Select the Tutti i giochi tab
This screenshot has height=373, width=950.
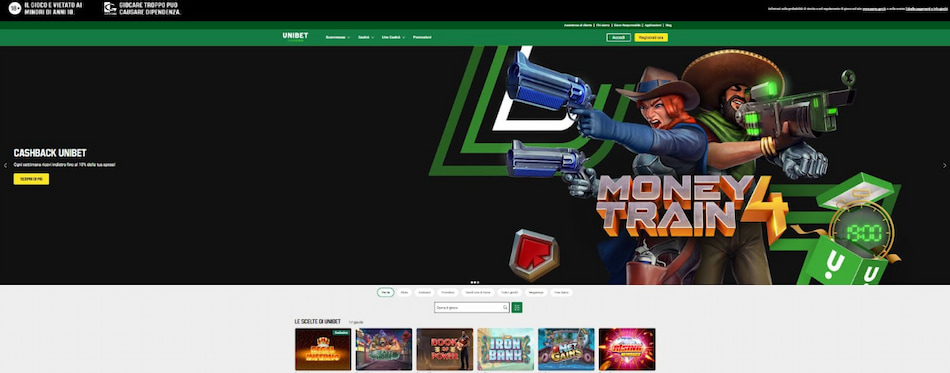tap(510, 292)
